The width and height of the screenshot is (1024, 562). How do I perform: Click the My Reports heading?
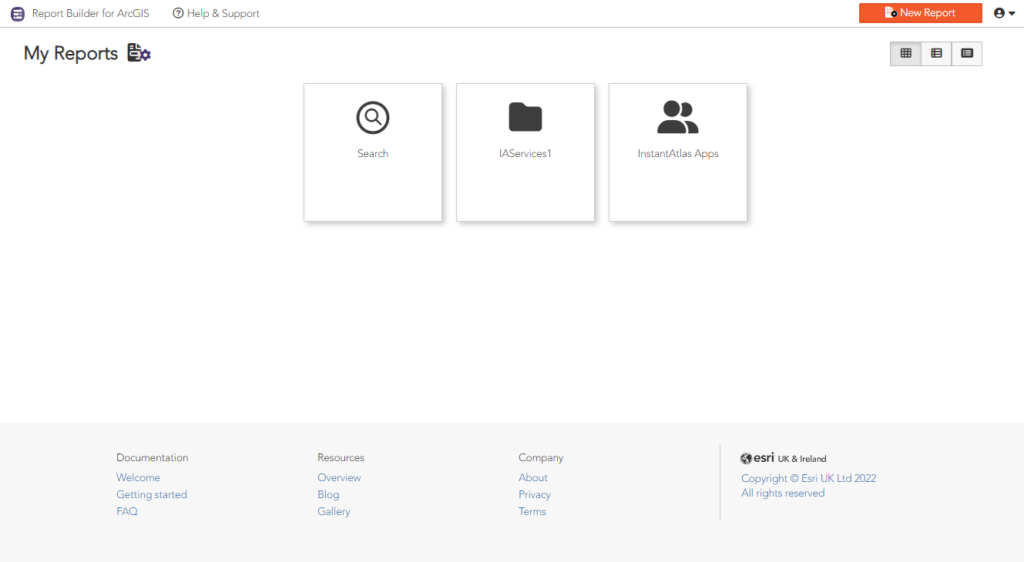tap(71, 54)
